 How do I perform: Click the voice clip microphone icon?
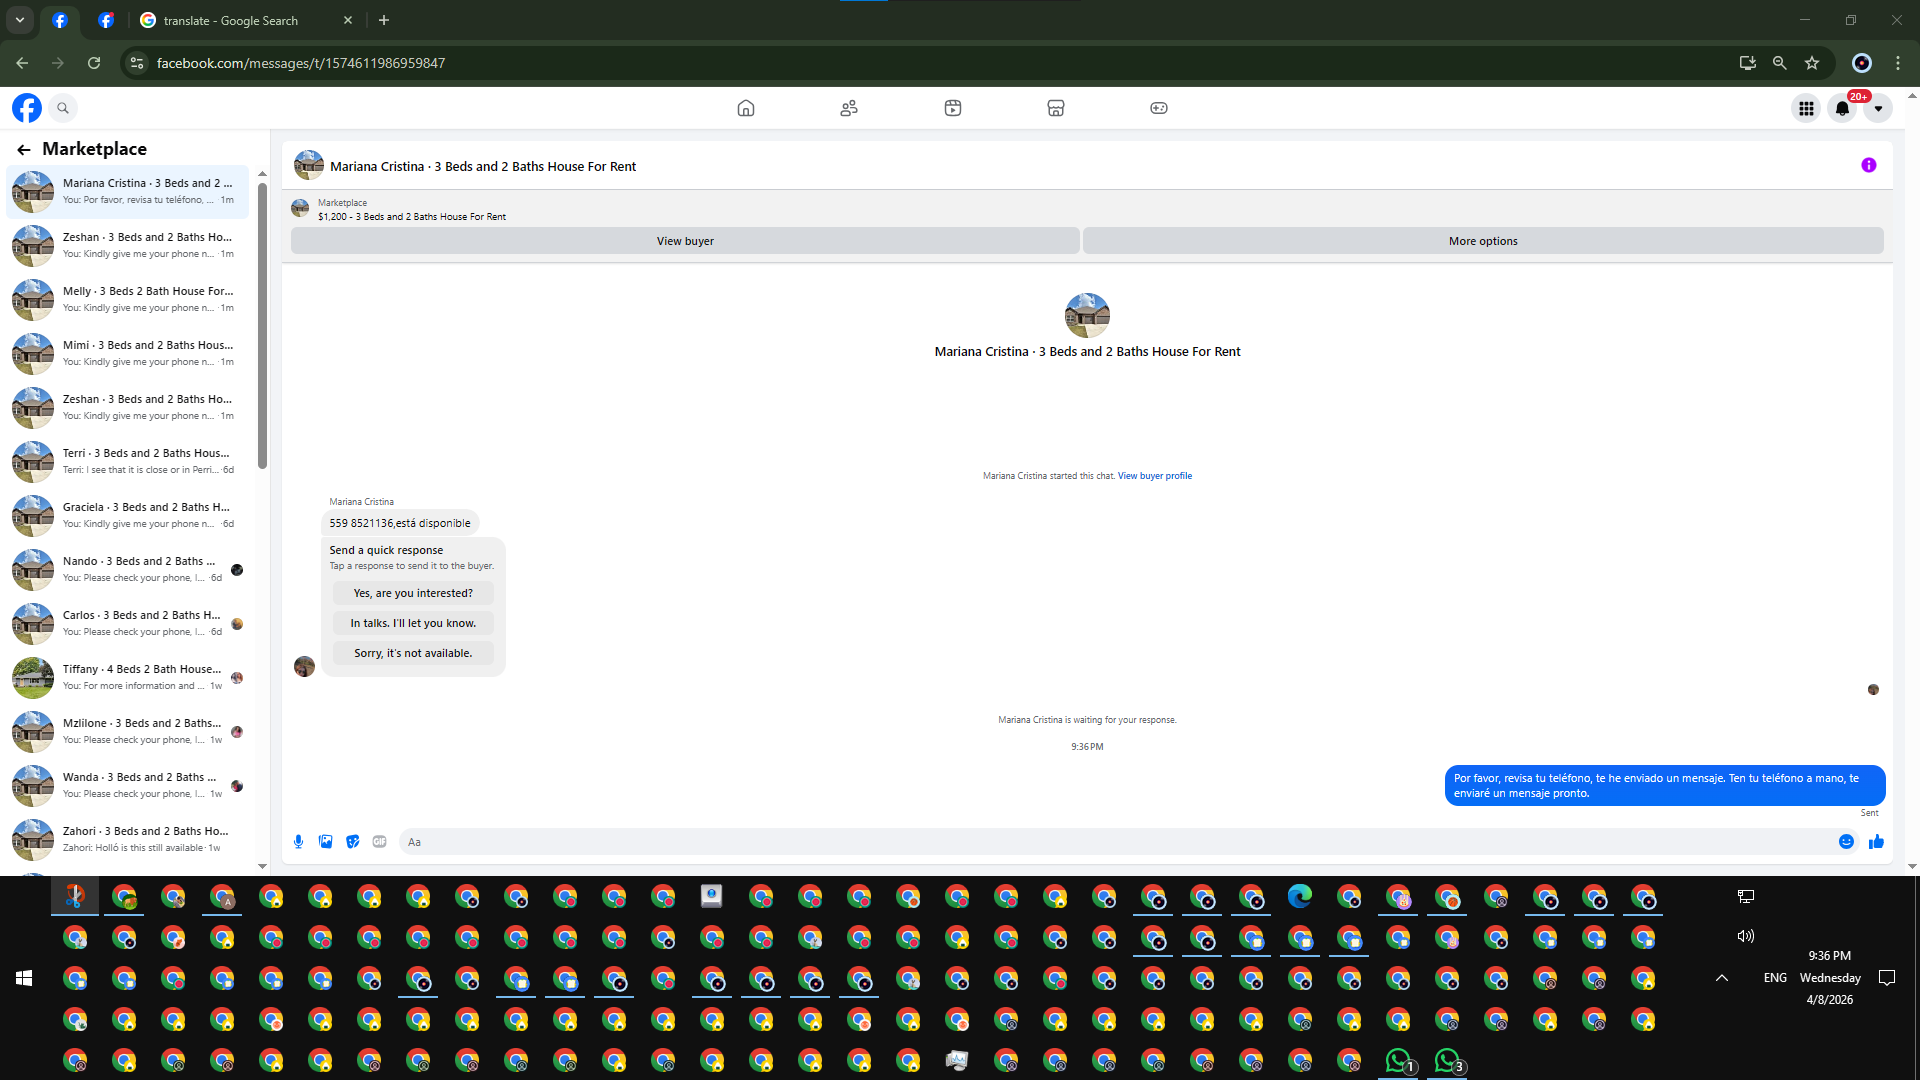pos(298,842)
